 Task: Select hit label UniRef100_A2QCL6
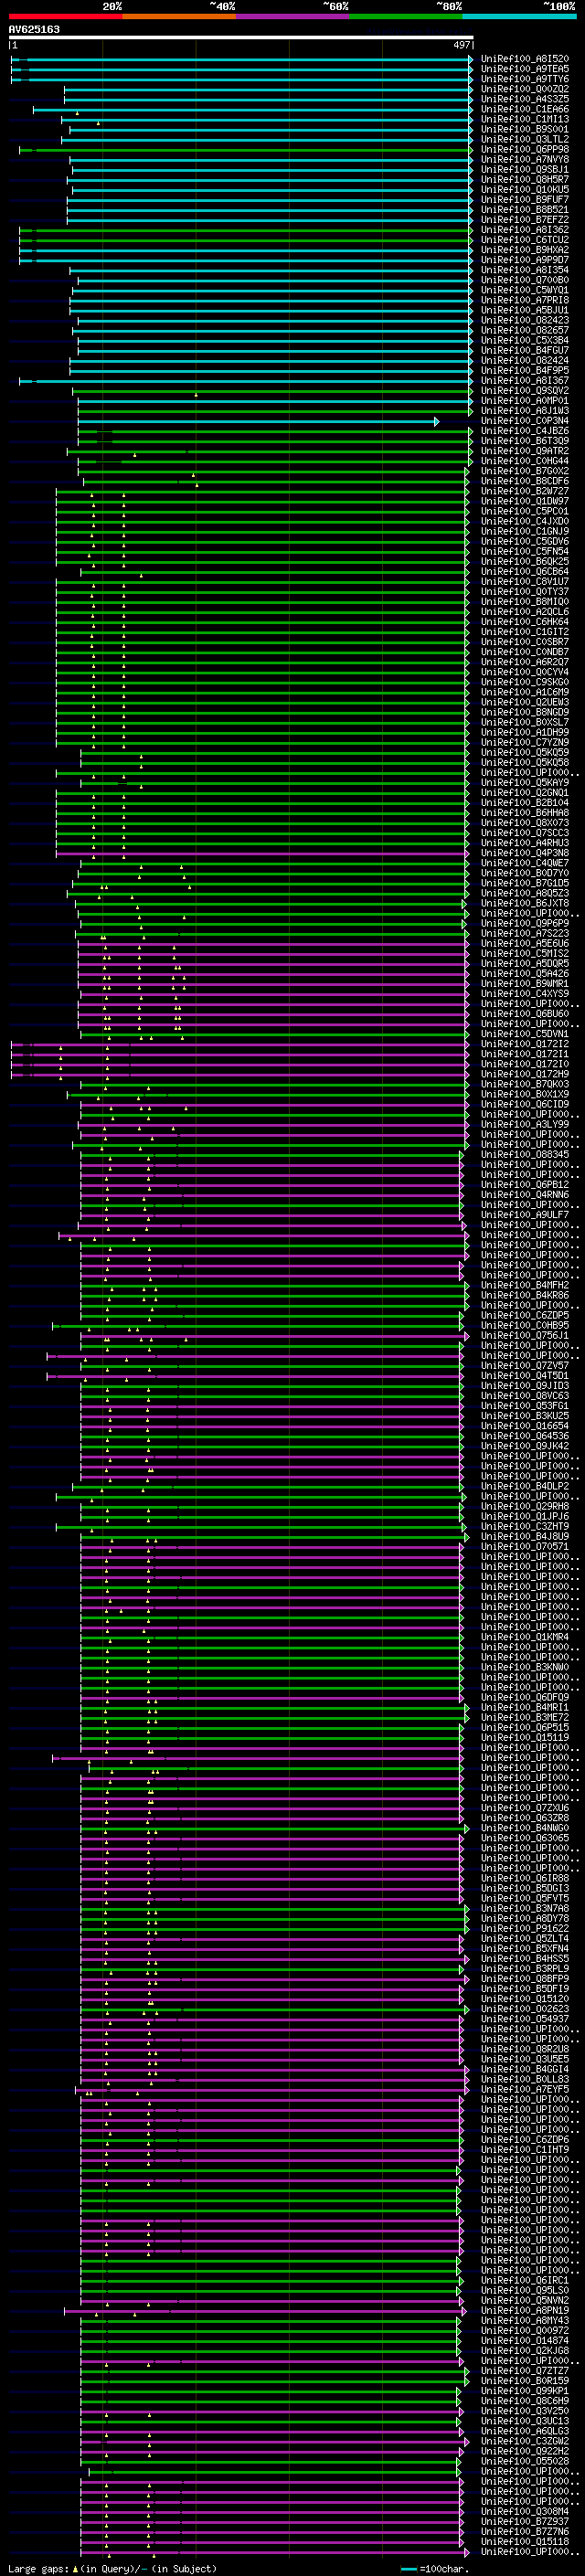(525, 611)
